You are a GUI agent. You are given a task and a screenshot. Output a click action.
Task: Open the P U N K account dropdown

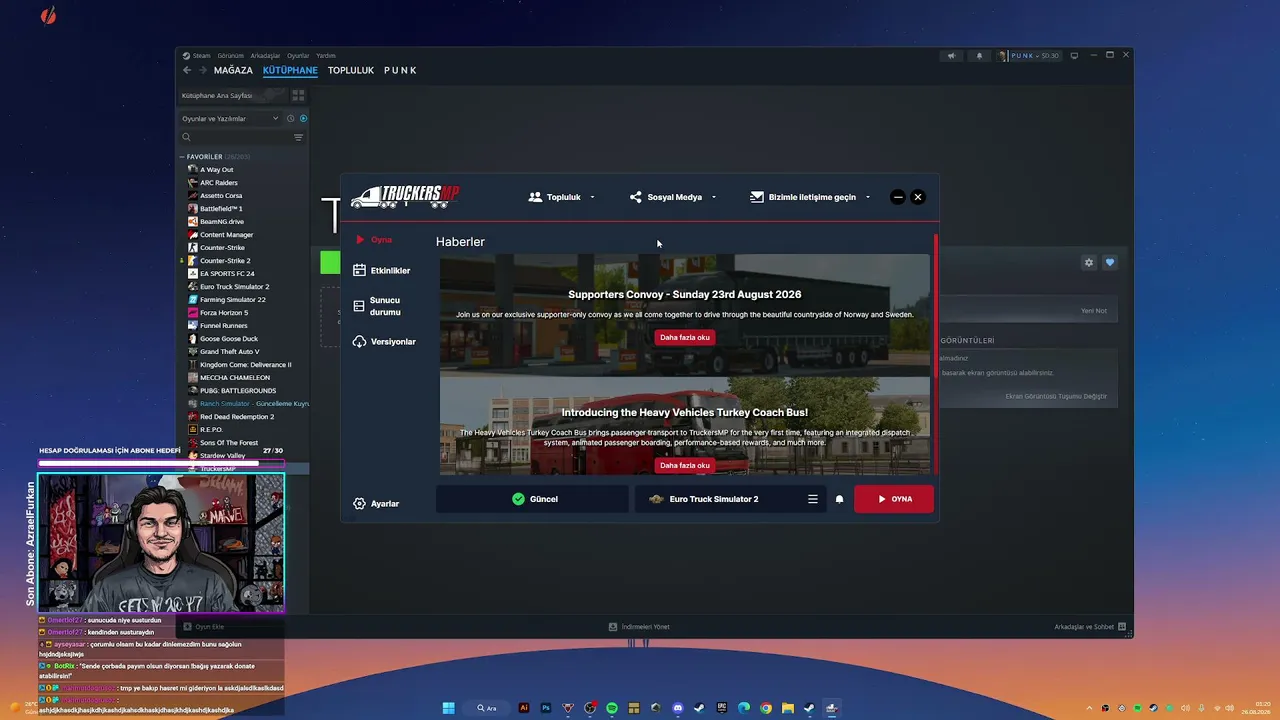click(x=1028, y=56)
